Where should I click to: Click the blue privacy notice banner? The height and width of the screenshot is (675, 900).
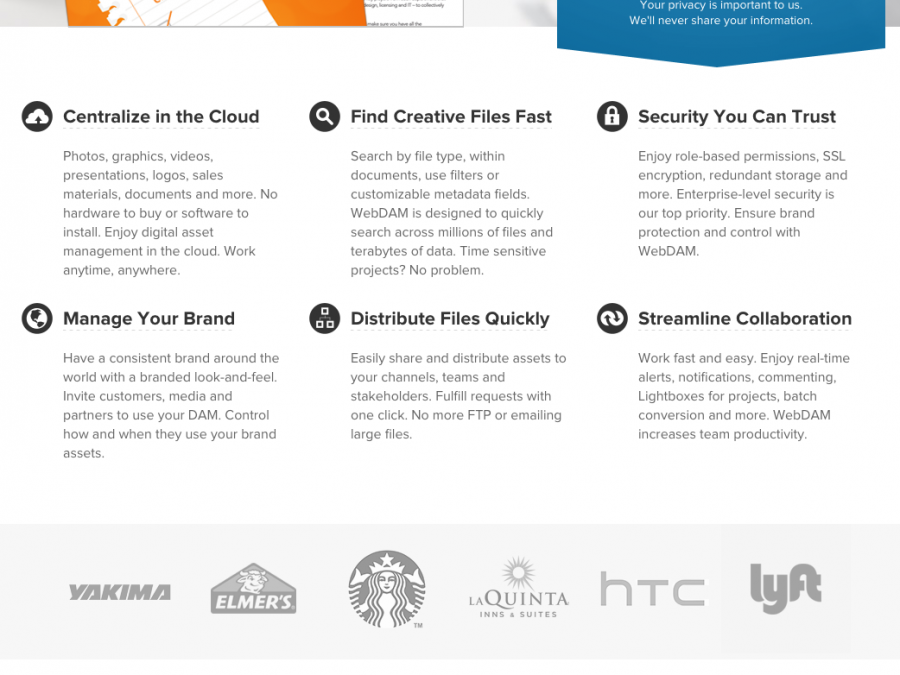point(720,25)
